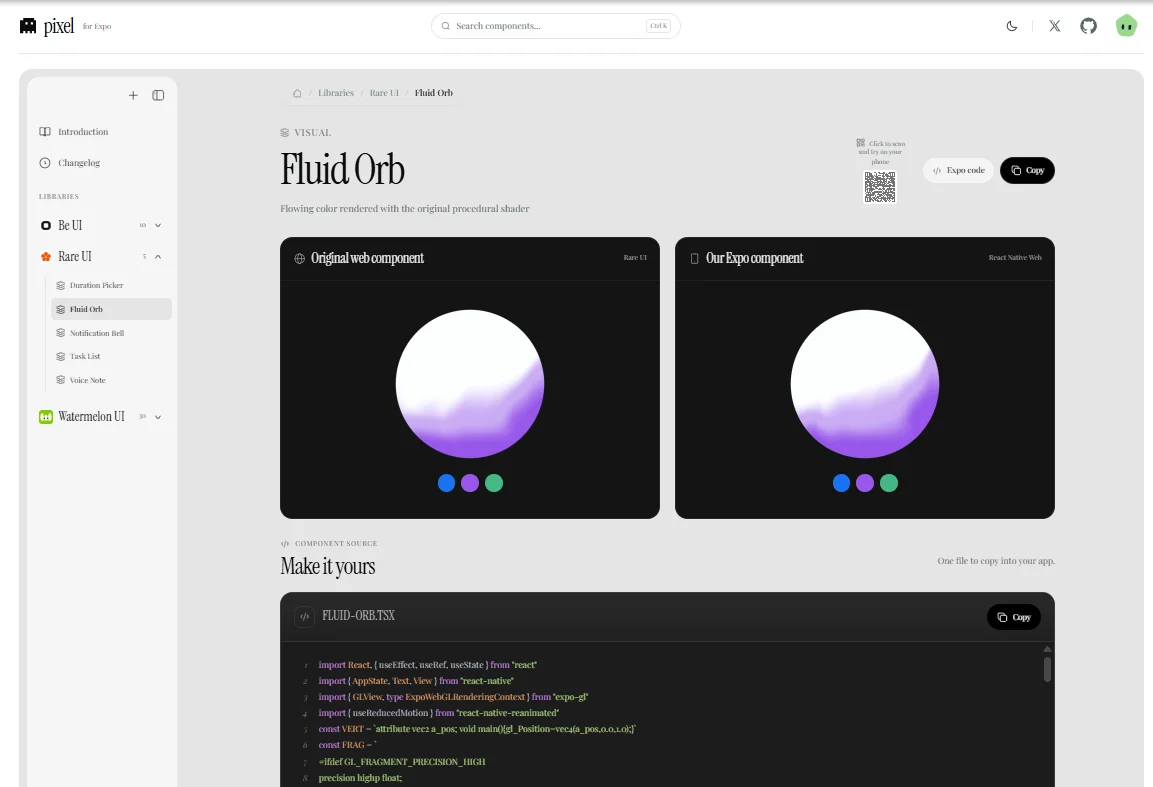Click the QR code image
The width and height of the screenshot is (1153, 787).
point(879,187)
